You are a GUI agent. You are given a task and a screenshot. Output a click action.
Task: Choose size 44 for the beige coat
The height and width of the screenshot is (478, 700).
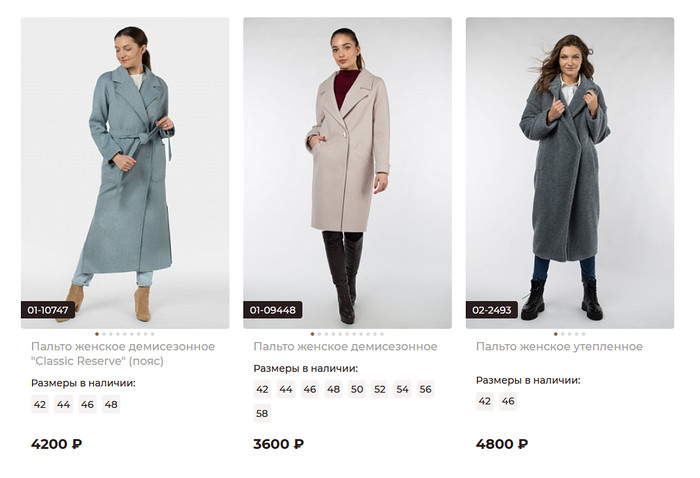click(286, 389)
